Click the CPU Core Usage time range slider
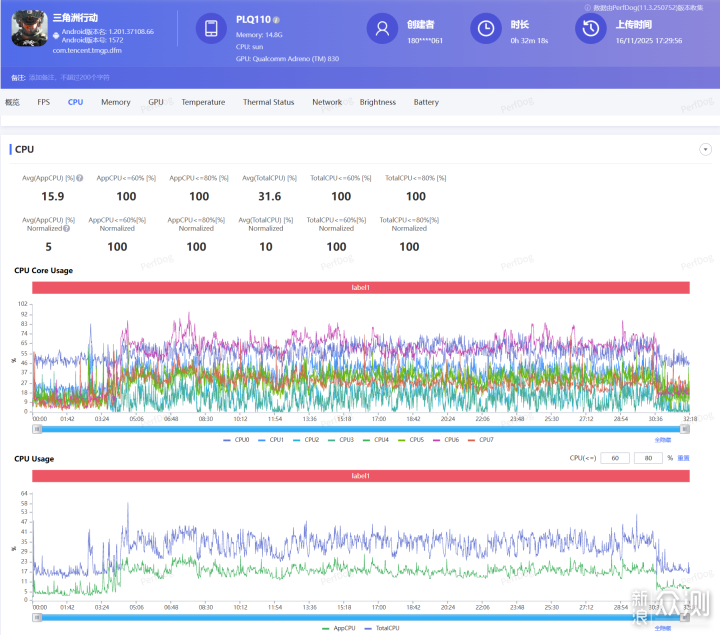 360,428
